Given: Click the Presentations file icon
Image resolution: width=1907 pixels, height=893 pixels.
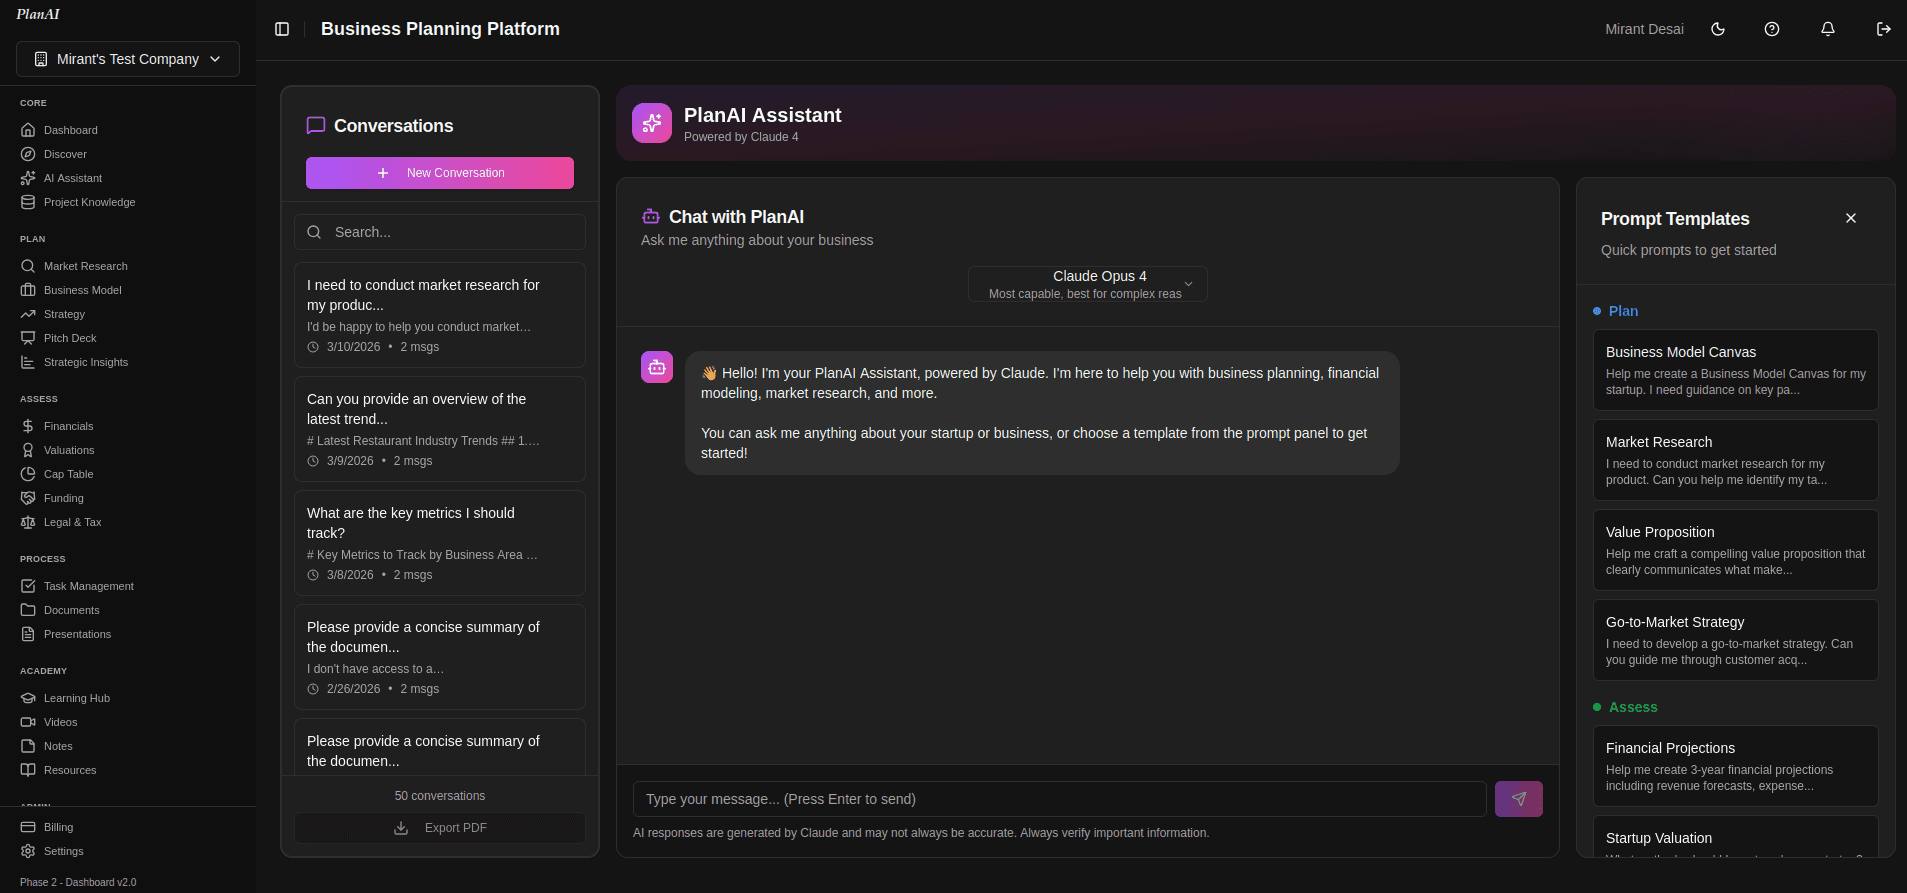Looking at the screenshot, I should coord(28,634).
